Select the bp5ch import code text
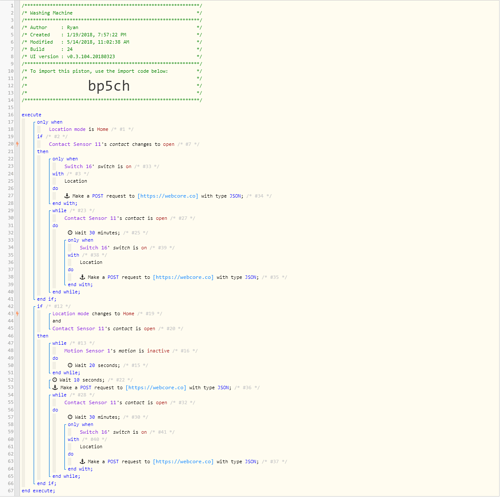 click(x=109, y=86)
